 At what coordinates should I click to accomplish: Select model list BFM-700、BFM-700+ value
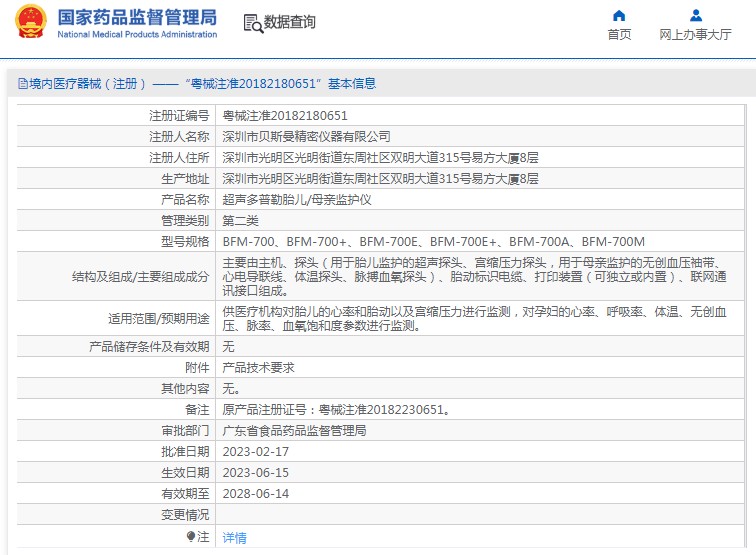click(x=433, y=242)
